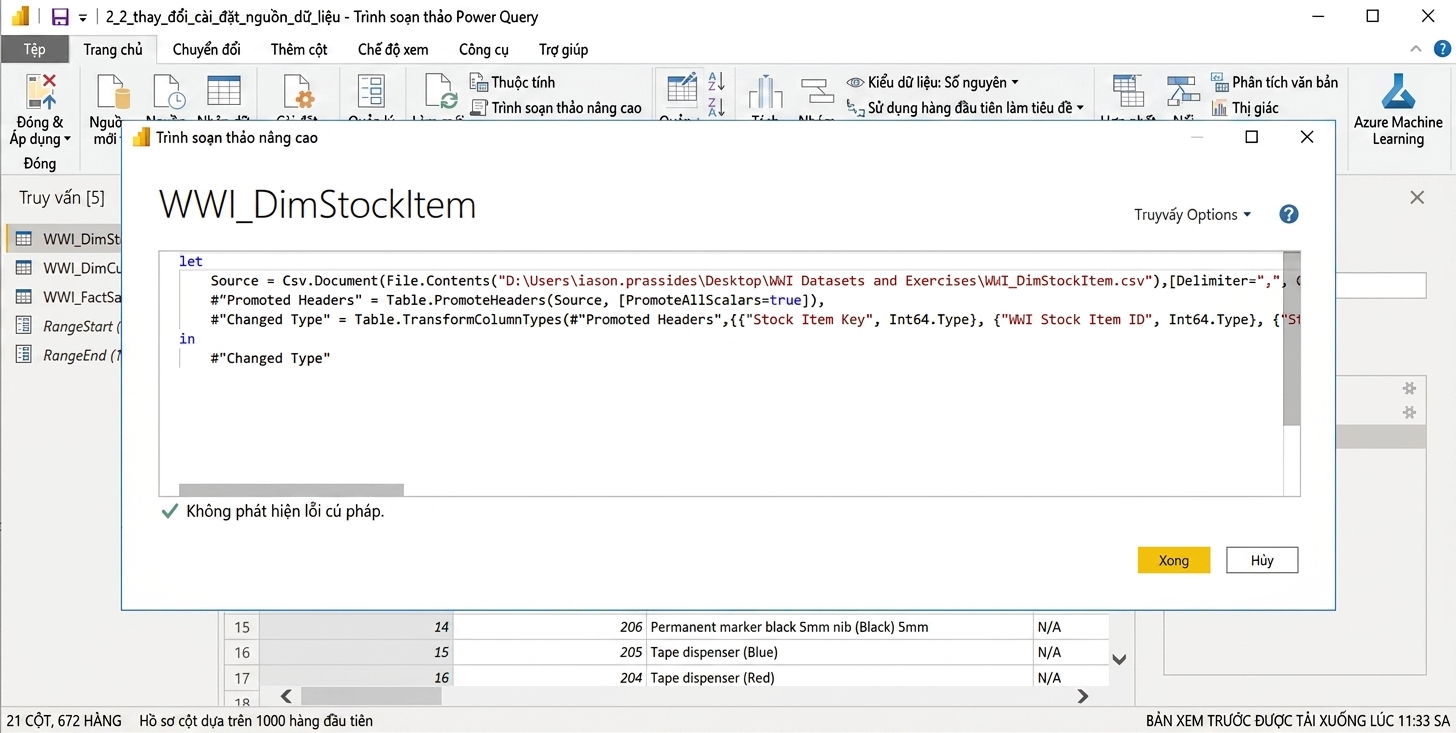Switch to Chế độ xem tab
The width and height of the screenshot is (1456, 733).
tap(393, 49)
